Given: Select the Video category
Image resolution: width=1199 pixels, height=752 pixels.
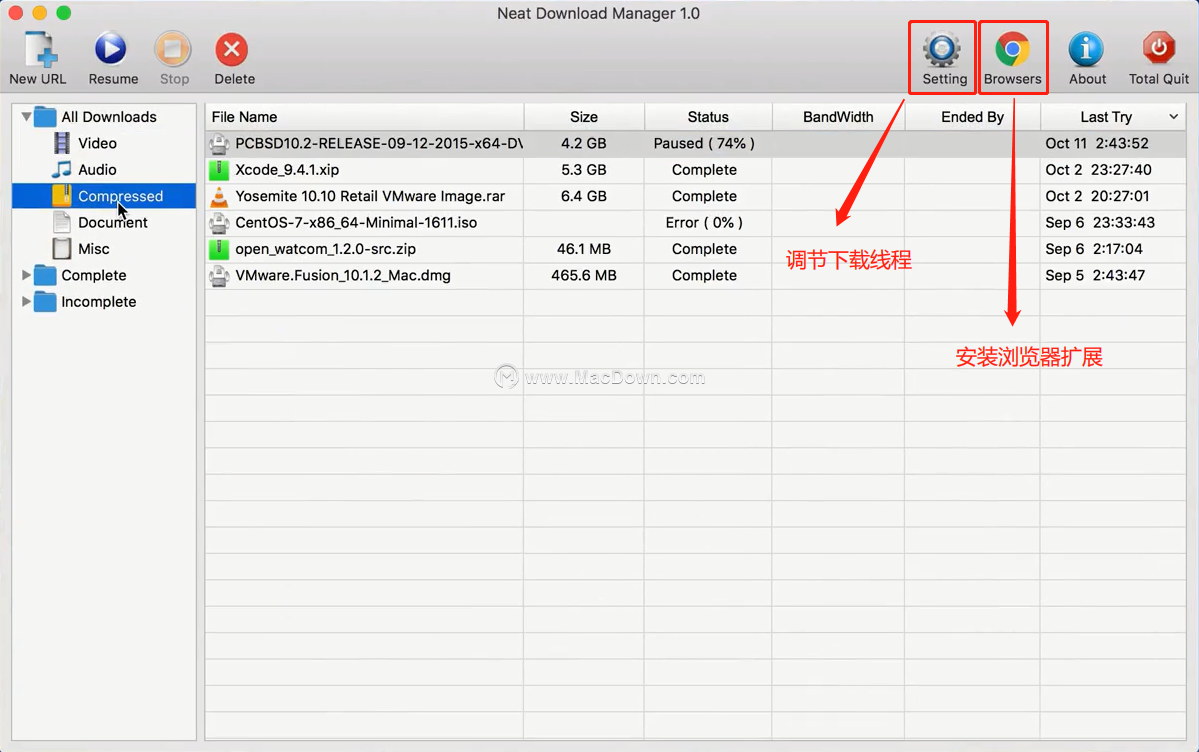Looking at the screenshot, I should (97, 143).
